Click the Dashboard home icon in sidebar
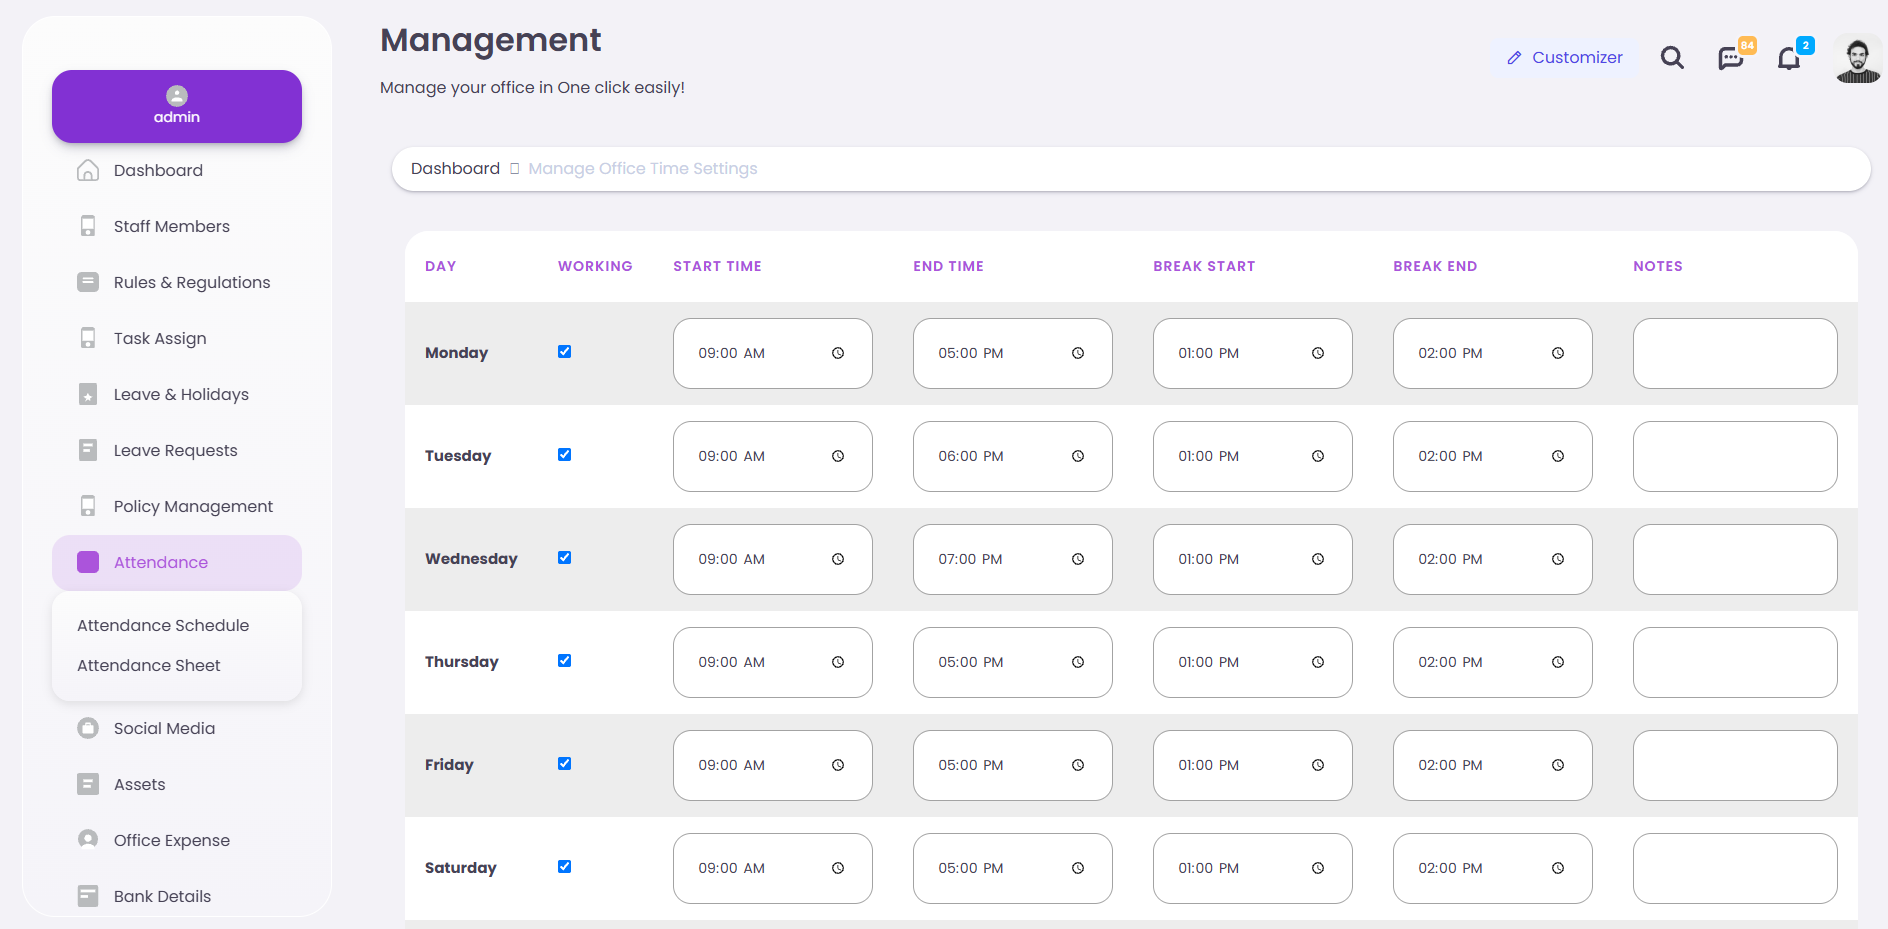1888x929 pixels. pos(88,170)
